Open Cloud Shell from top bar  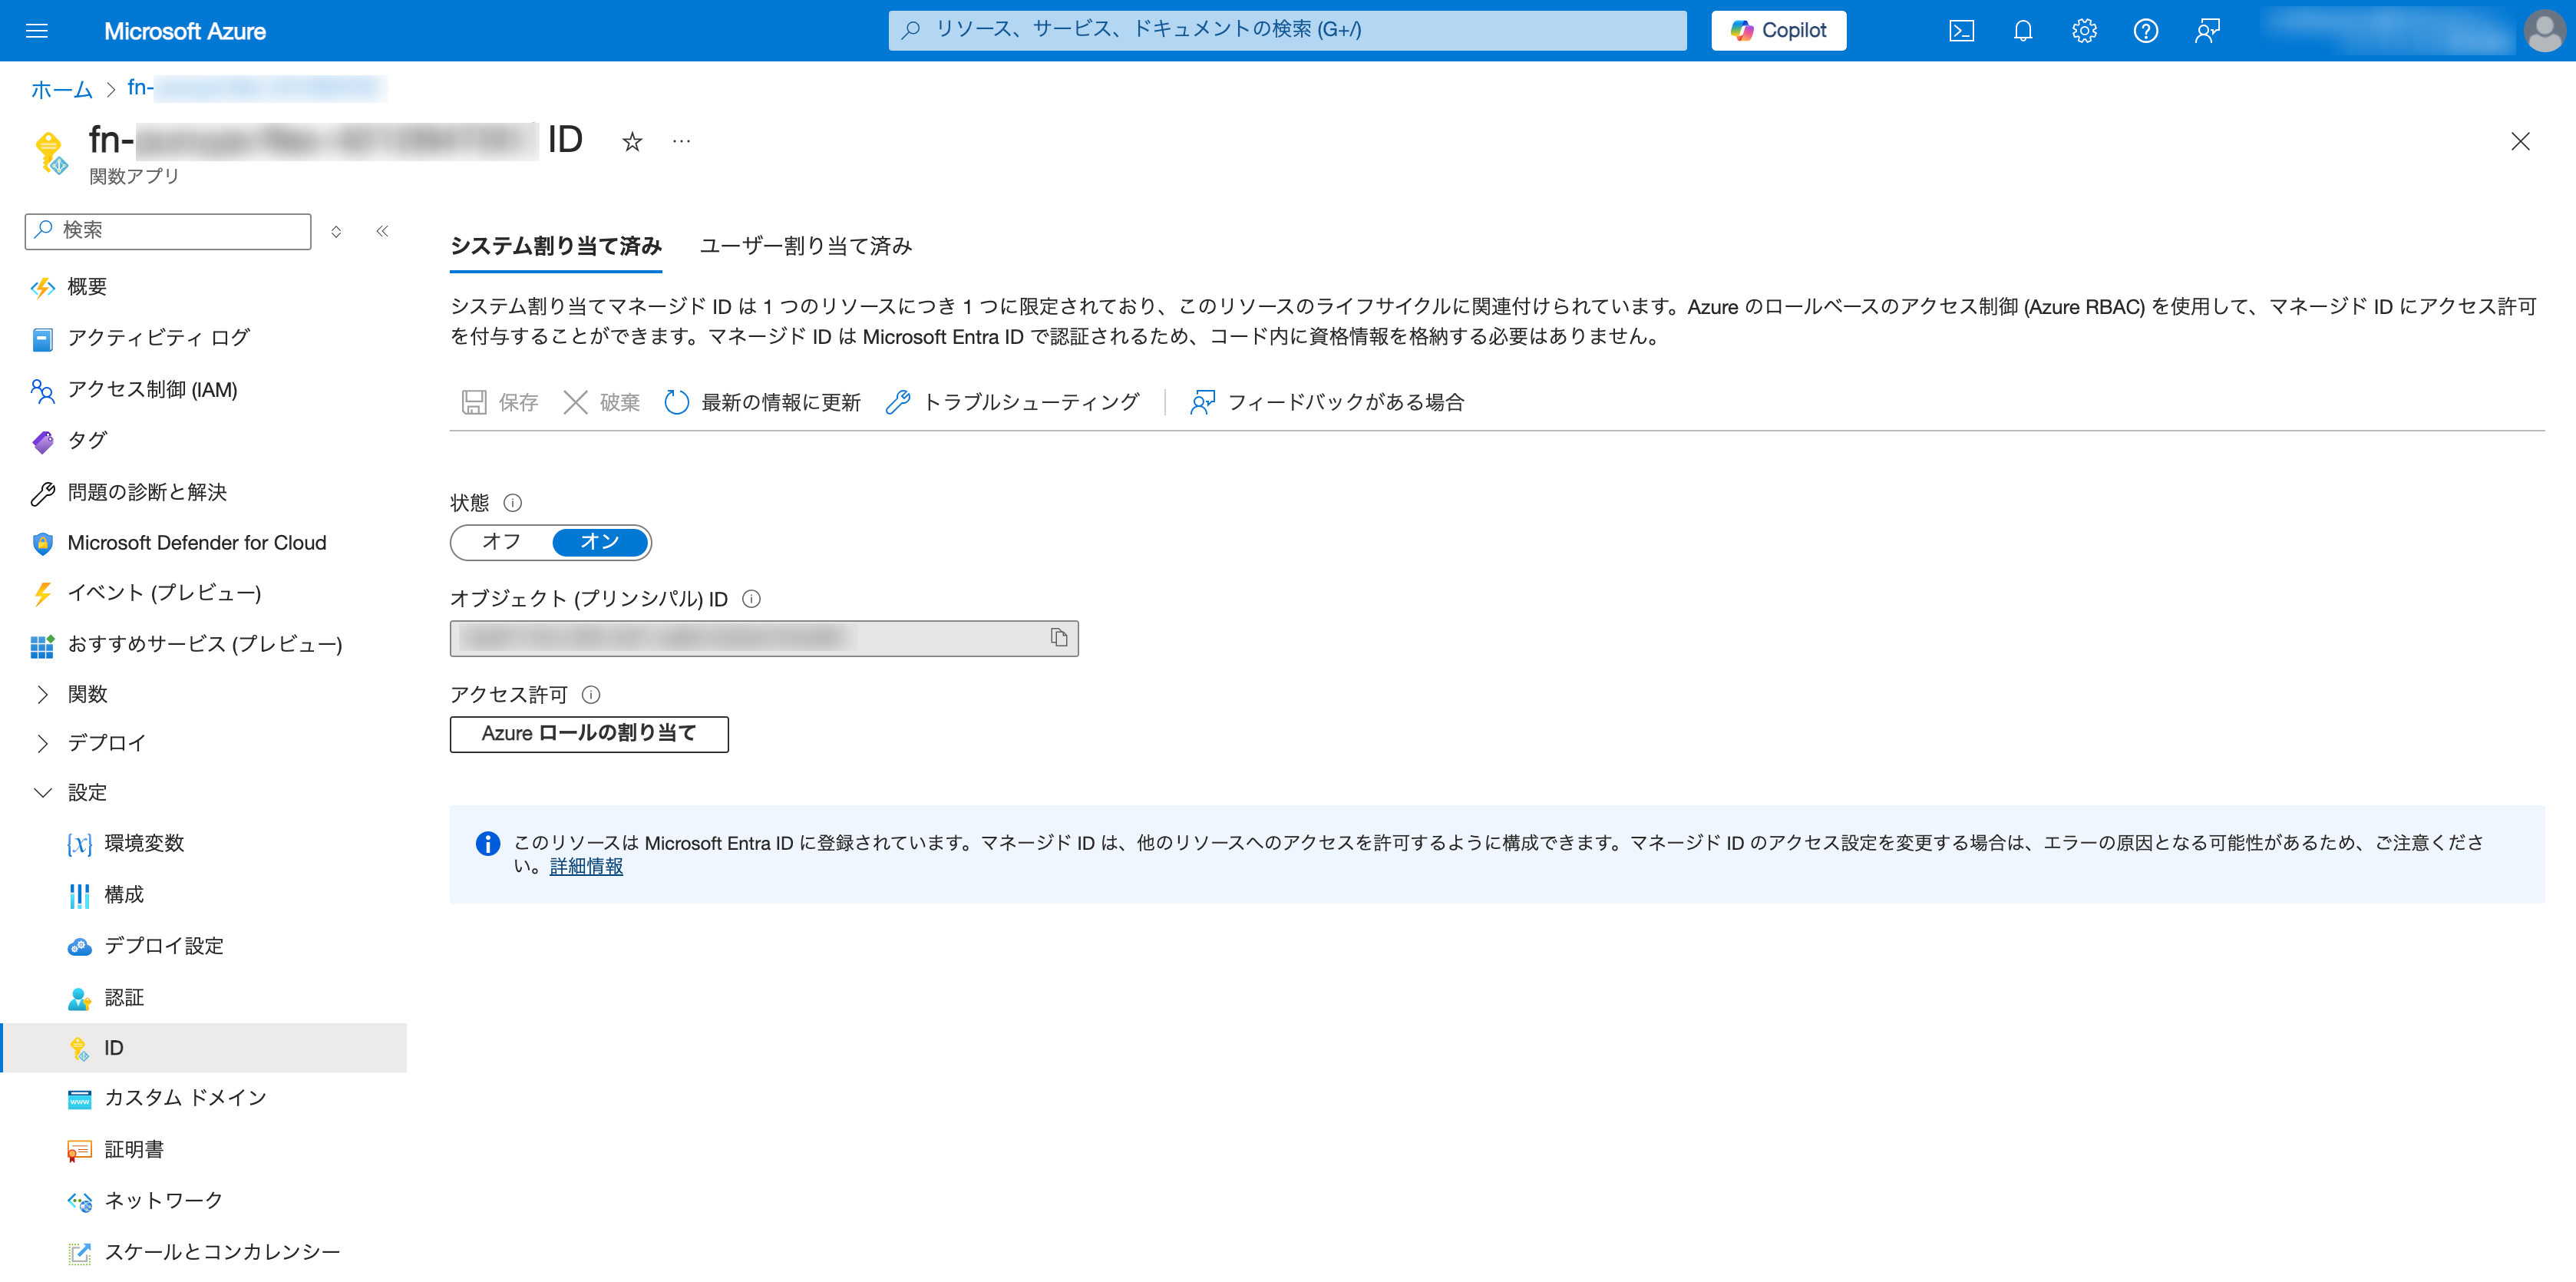(x=1961, y=31)
